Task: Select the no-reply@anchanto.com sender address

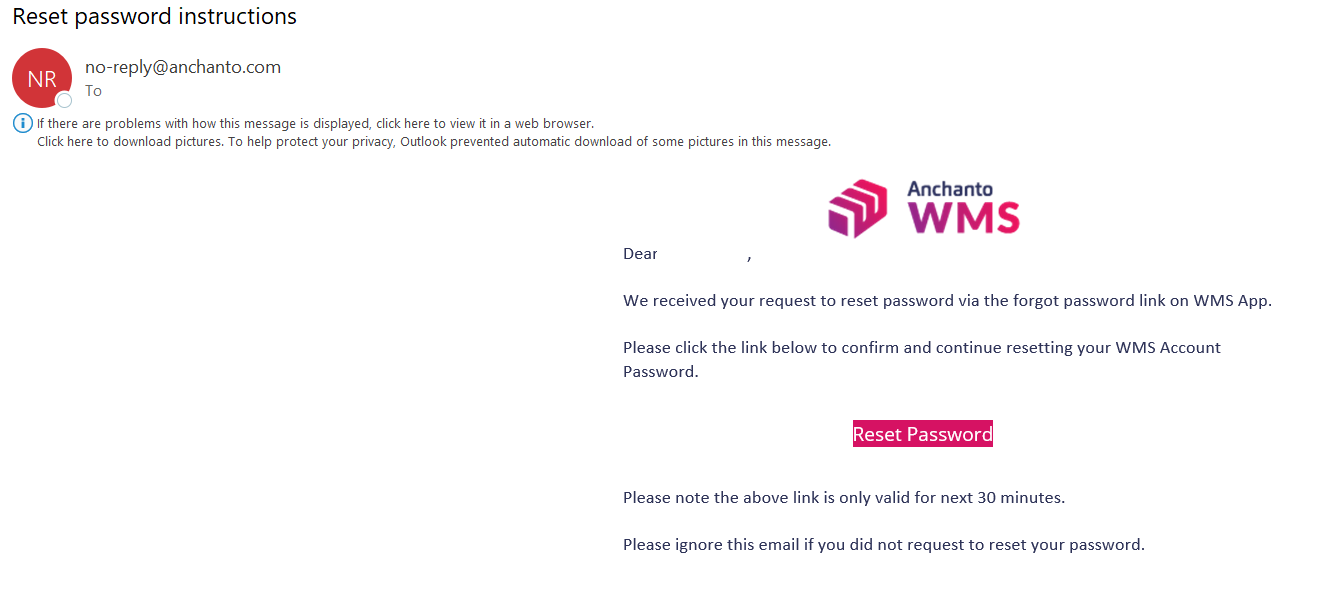Action: click(x=183, y=67)
